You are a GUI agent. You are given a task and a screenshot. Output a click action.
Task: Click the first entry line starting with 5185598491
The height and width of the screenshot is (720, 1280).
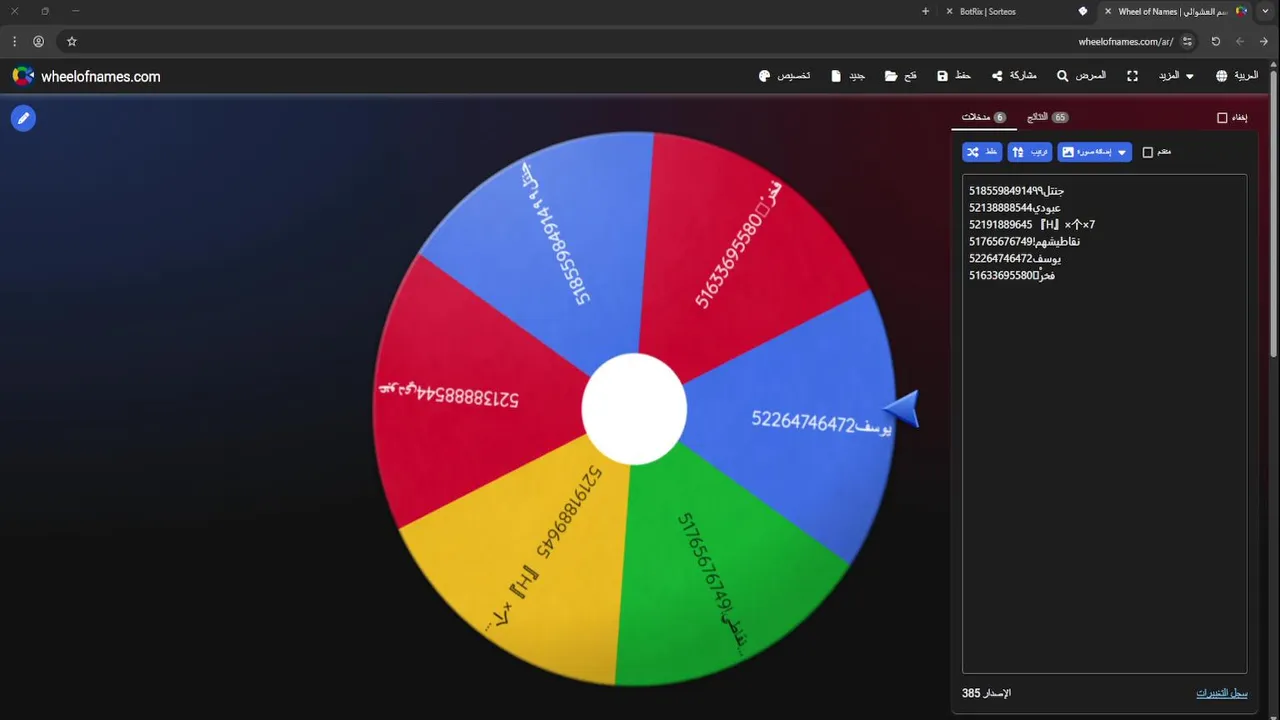1016,191
